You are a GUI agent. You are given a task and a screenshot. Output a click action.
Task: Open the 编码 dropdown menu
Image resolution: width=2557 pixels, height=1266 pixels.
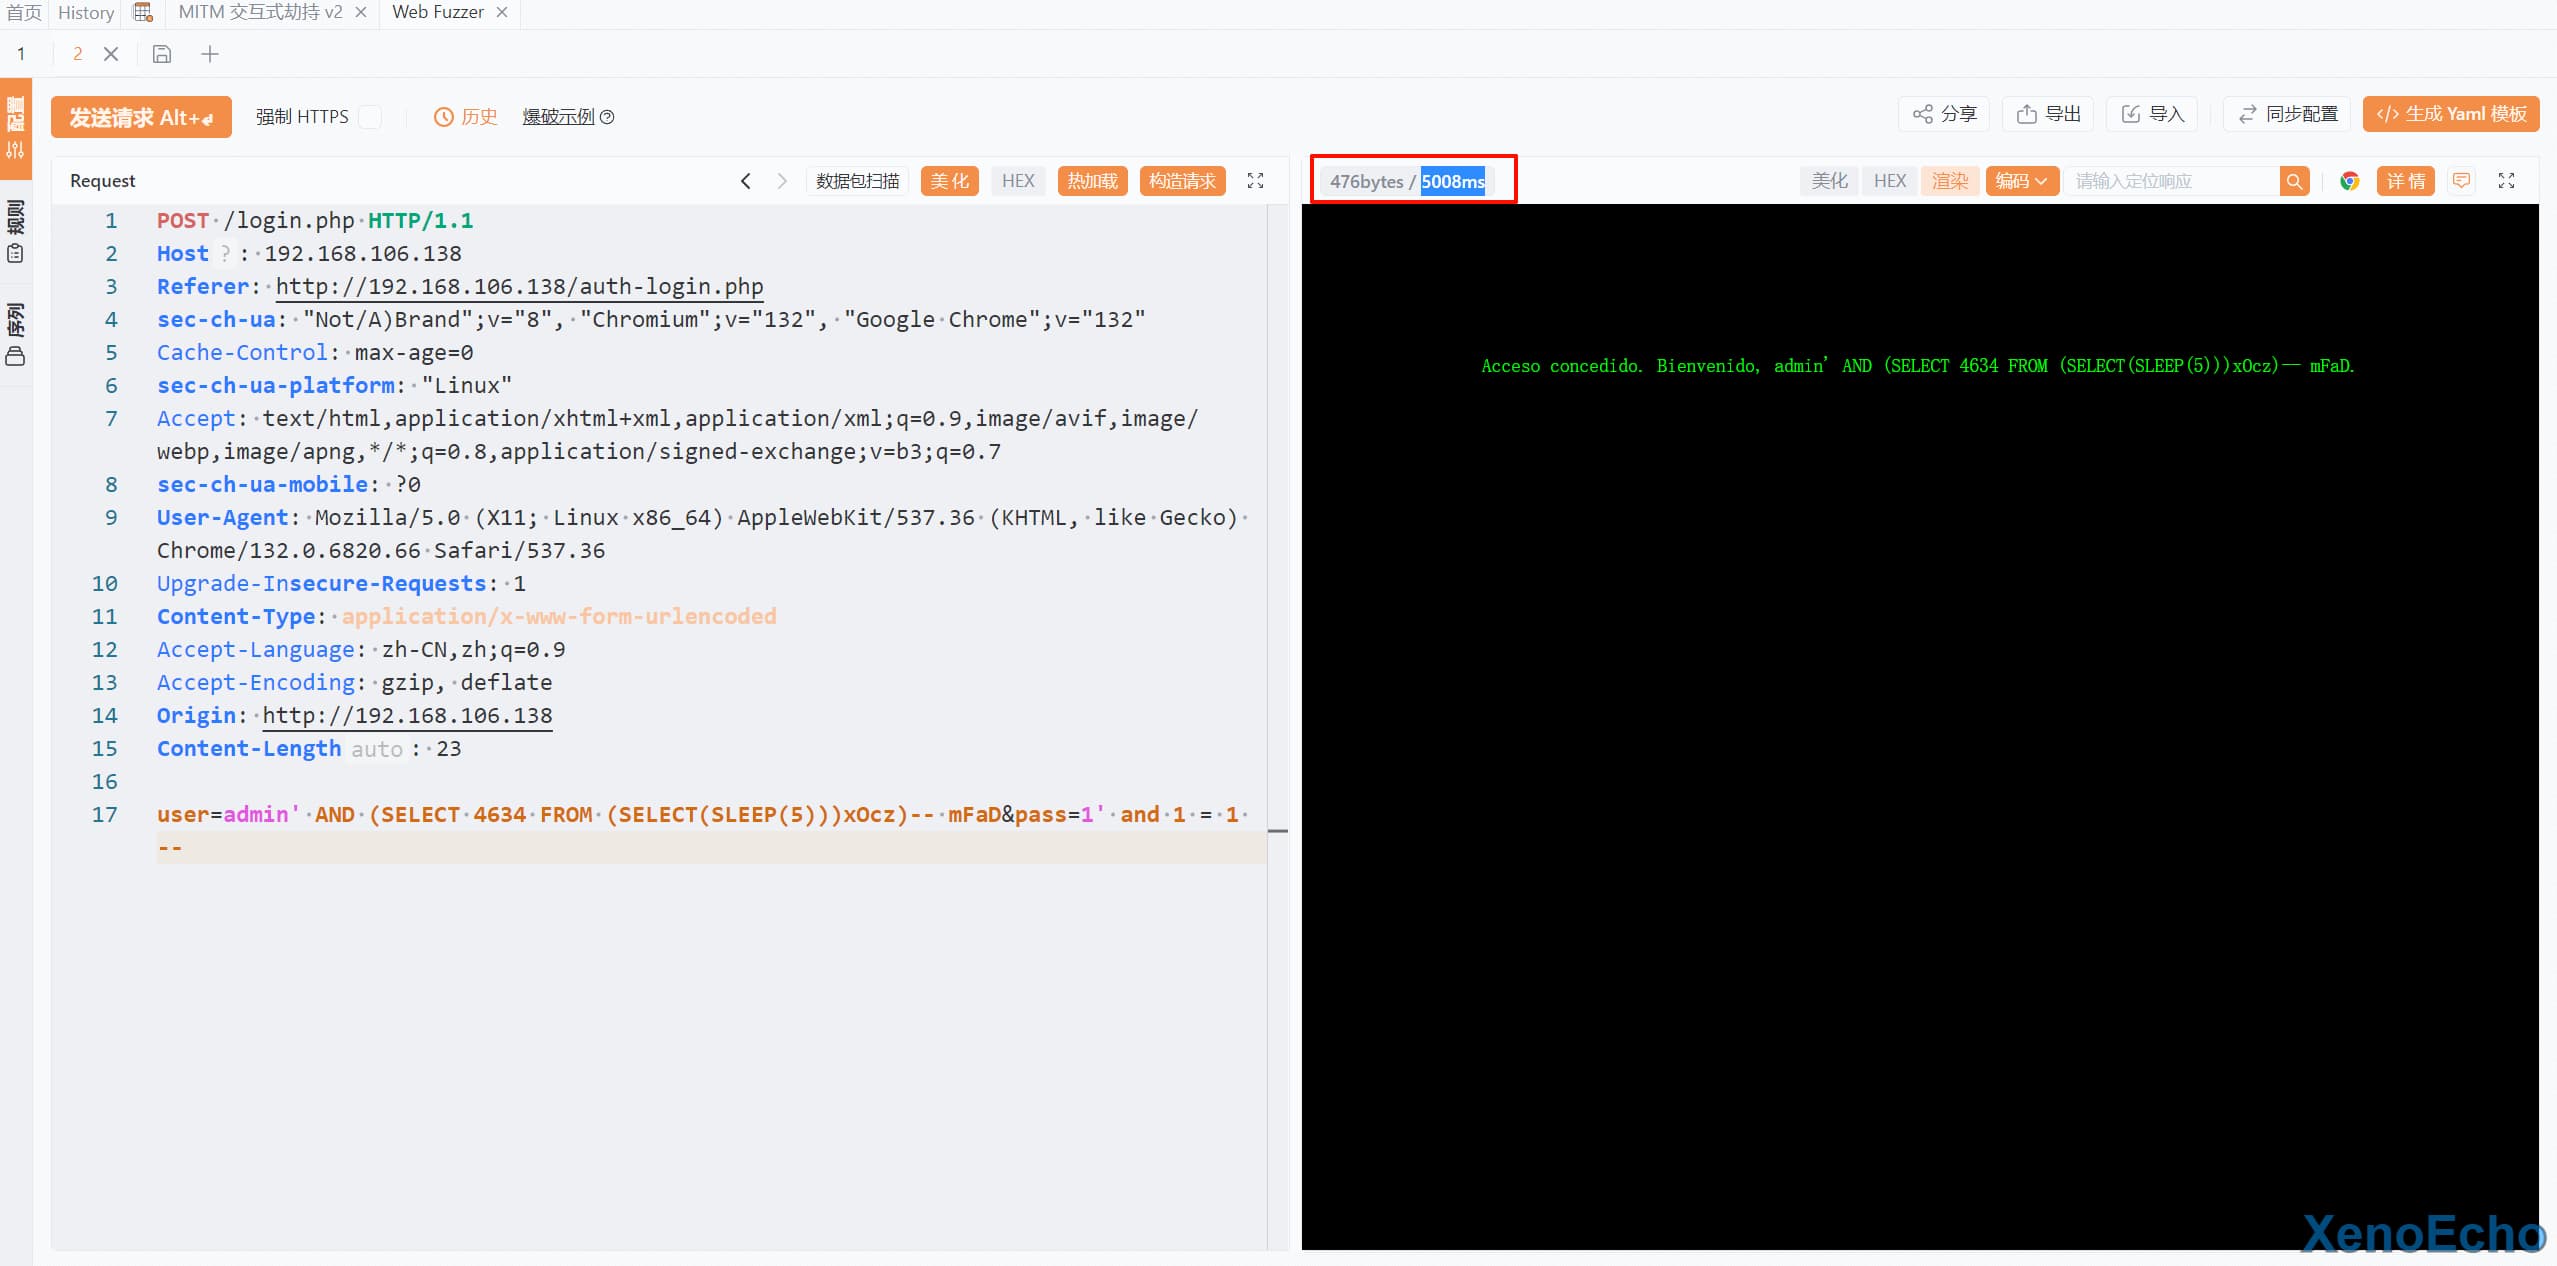(2021, 181)
